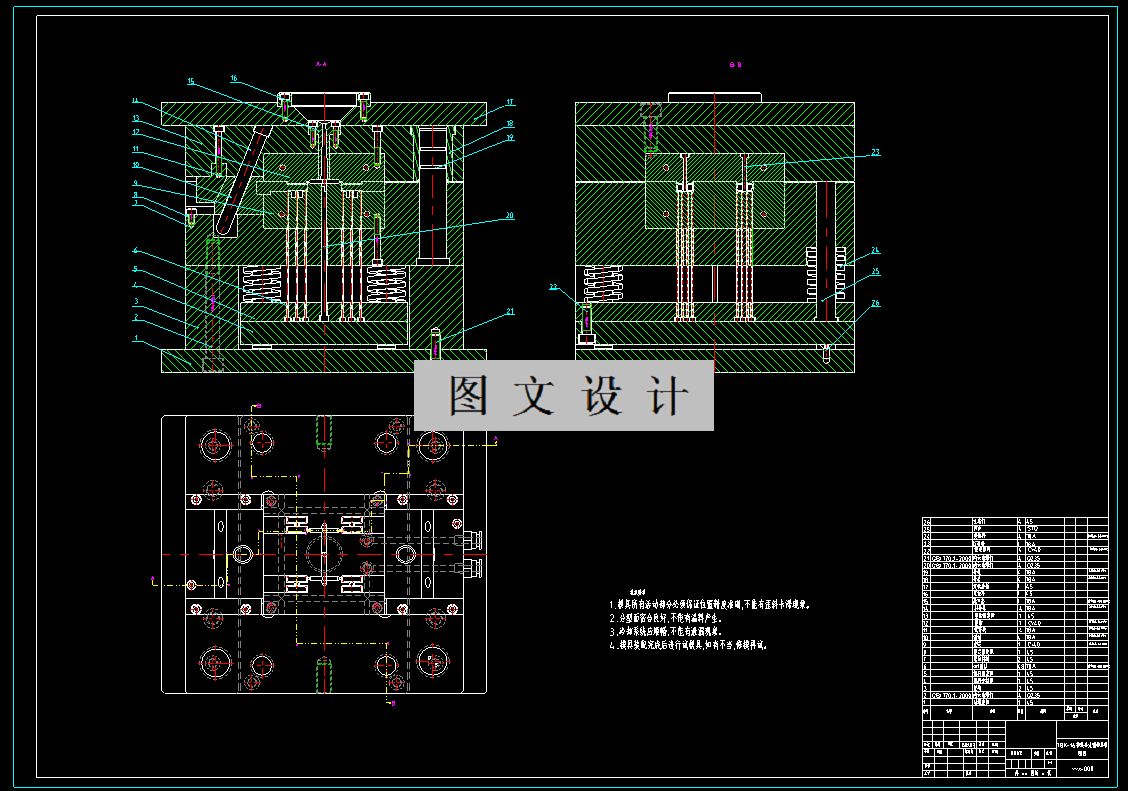Image resolution: width=1128 pixels, height=791 pixels.
Task: Click technical requirement line starting with "3."
Action: pos(665,631)
